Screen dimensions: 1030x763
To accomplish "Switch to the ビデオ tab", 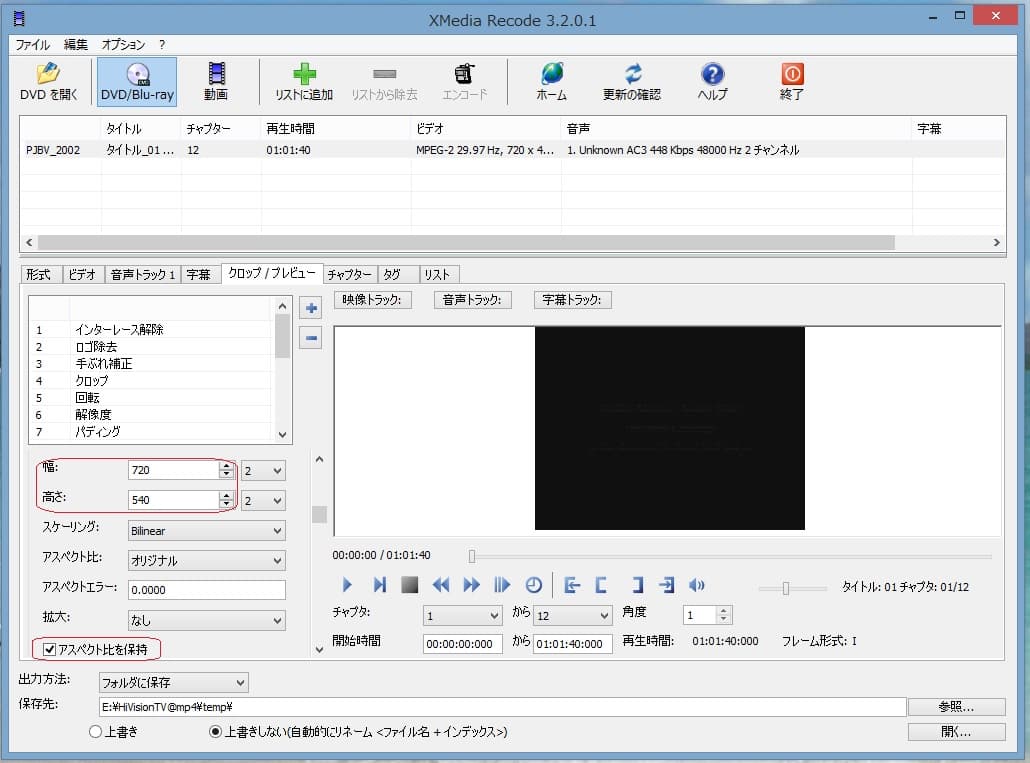I will pos(82,274).
